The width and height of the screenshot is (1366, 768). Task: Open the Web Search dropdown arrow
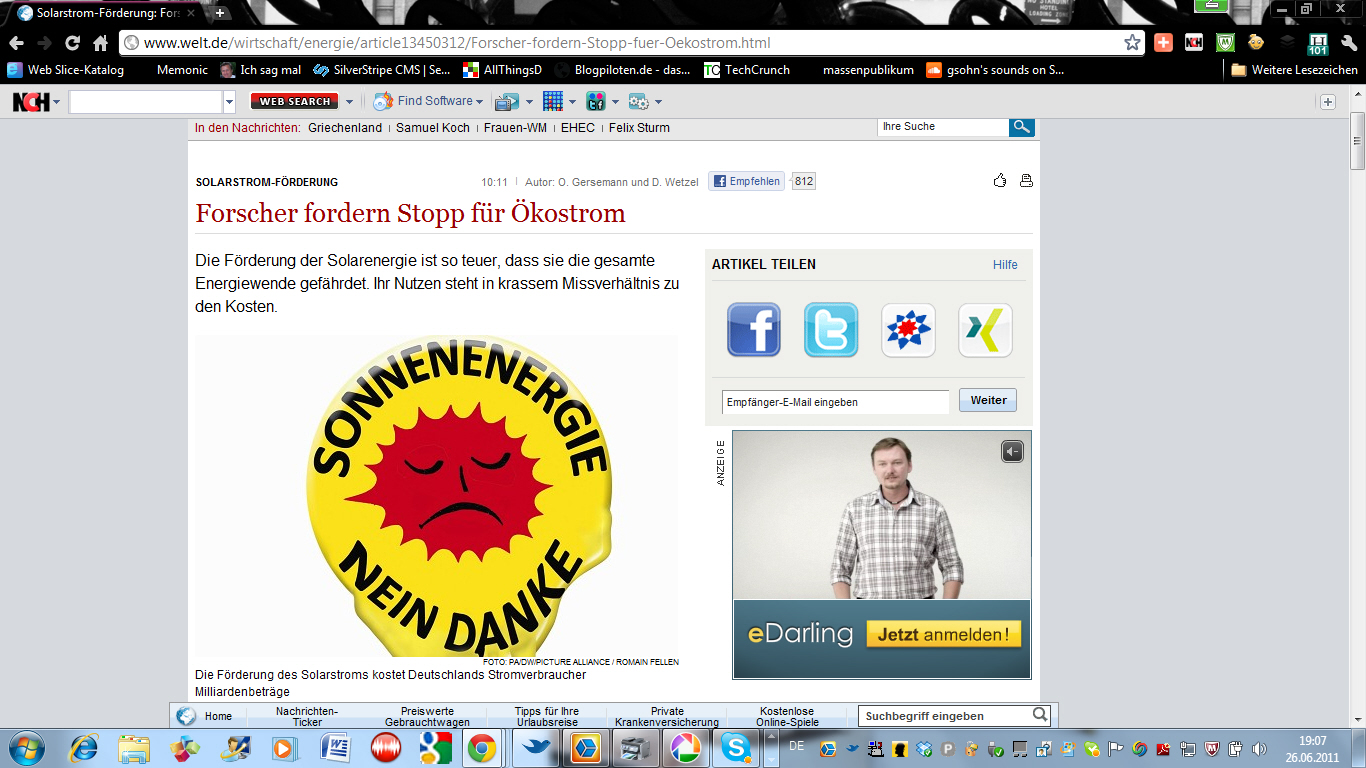349,102
